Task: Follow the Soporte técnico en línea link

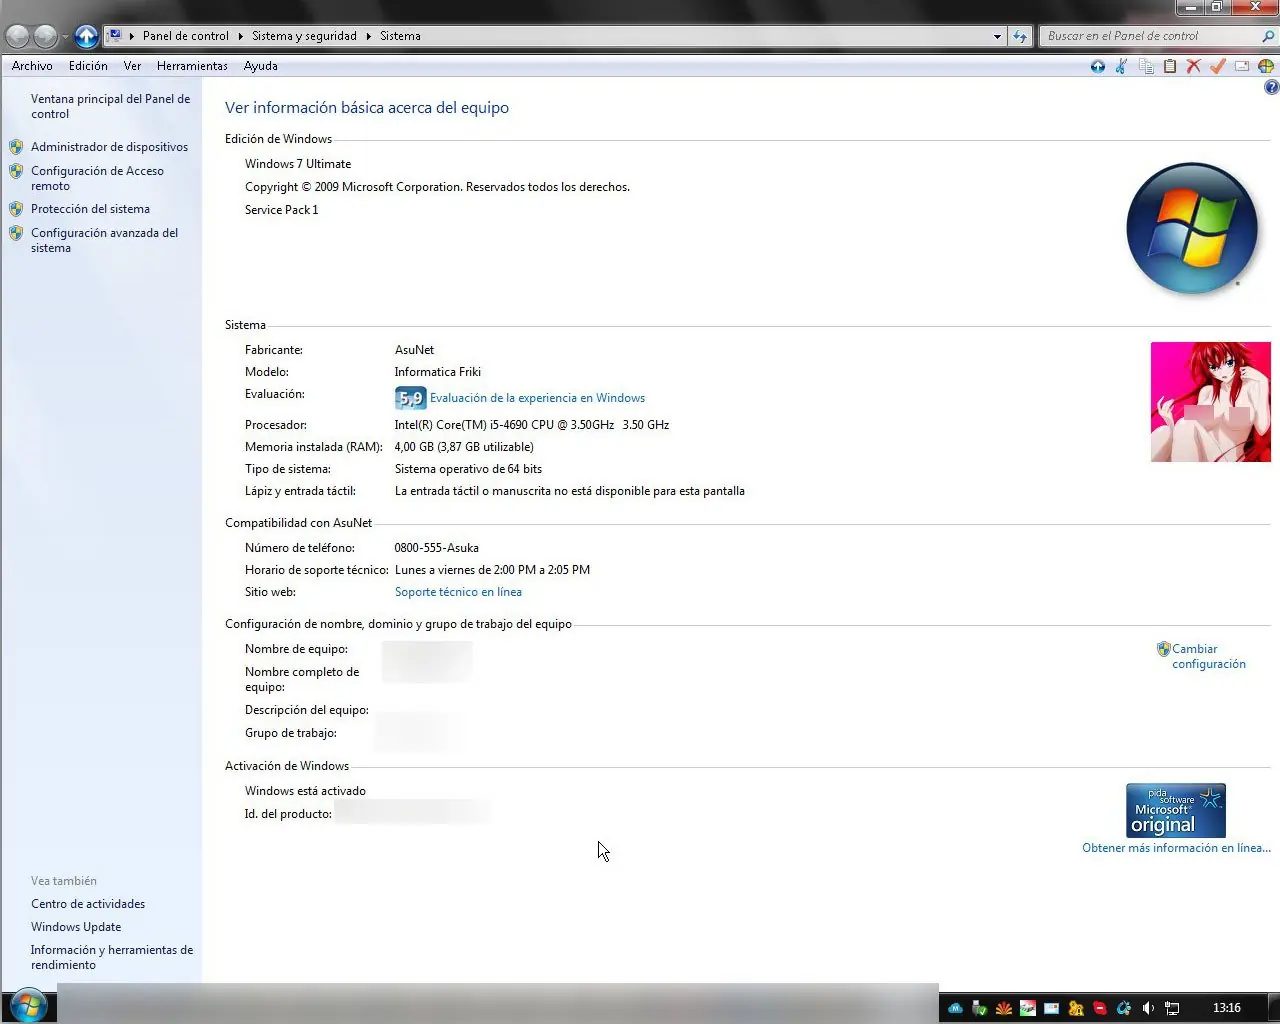Action: pyautogui.click(x=458, y=592)
